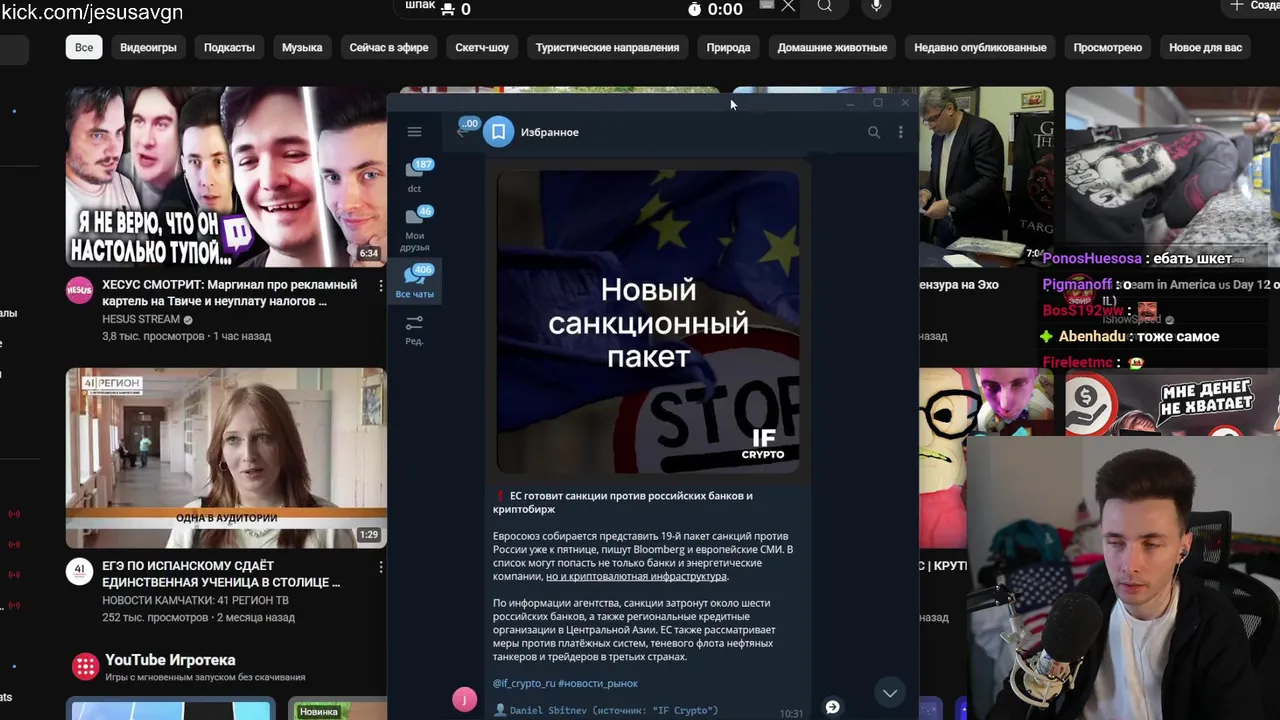This screenshot has height=720, width=1280.
Task: Click Избранное chat title
Action: [549, 132]
